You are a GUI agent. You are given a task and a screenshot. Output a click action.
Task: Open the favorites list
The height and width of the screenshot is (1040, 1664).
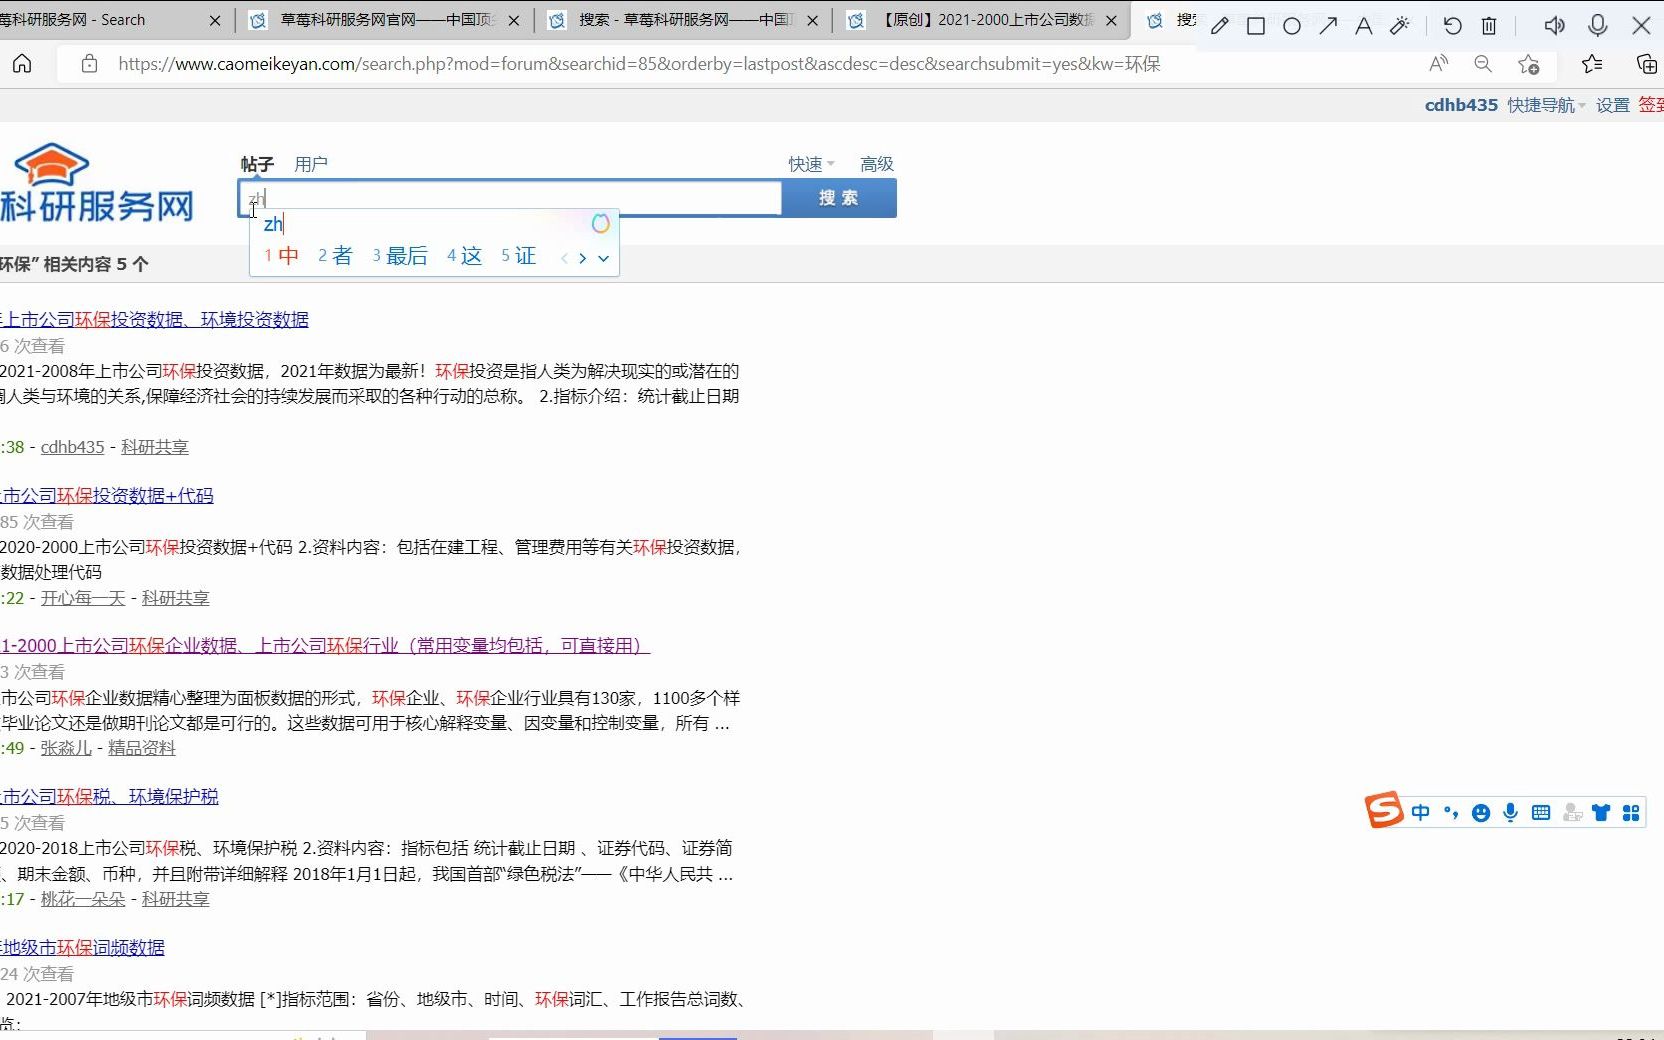click(1592, 64)
